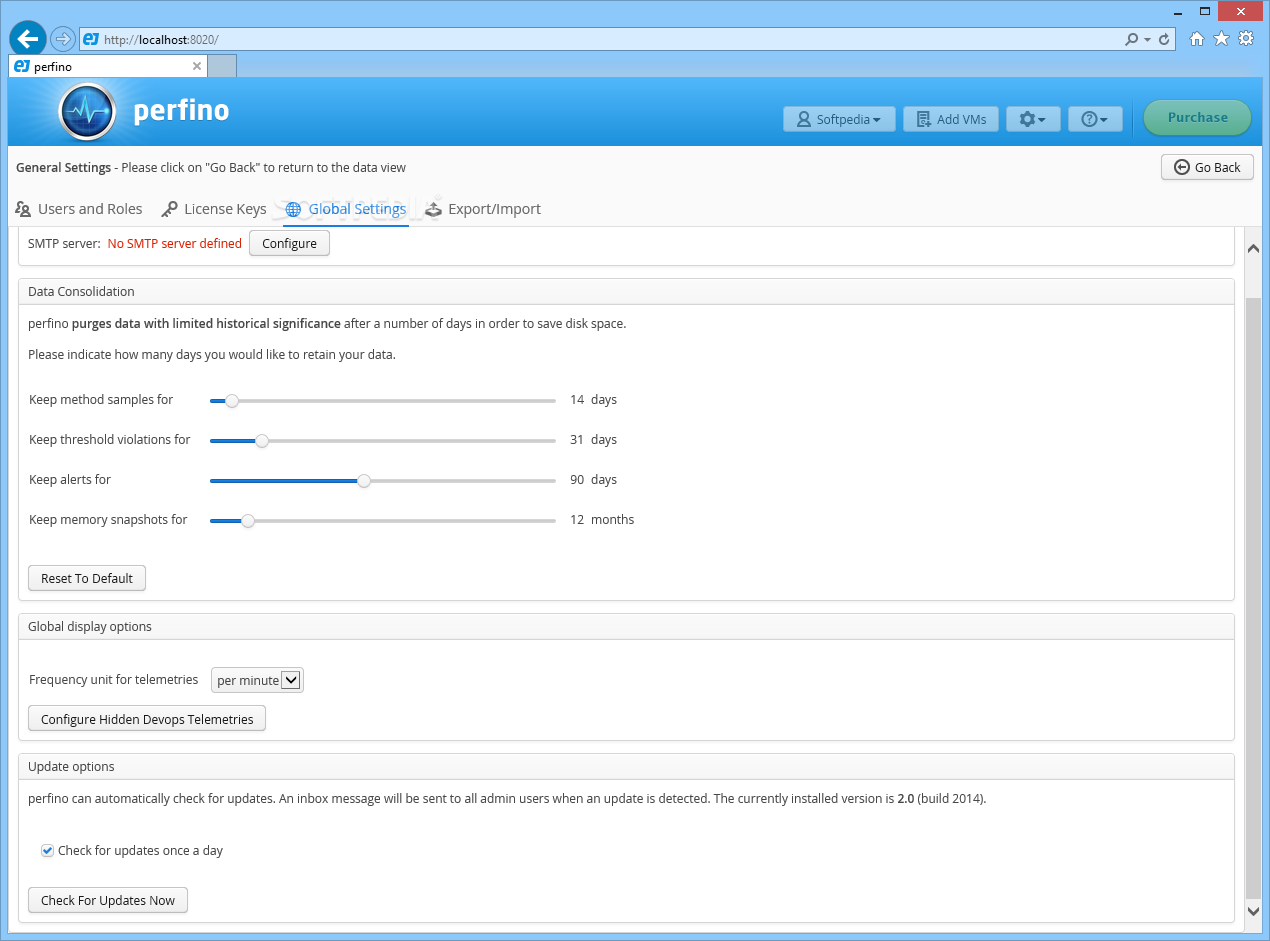Open the Favorites star icon

1221,39
